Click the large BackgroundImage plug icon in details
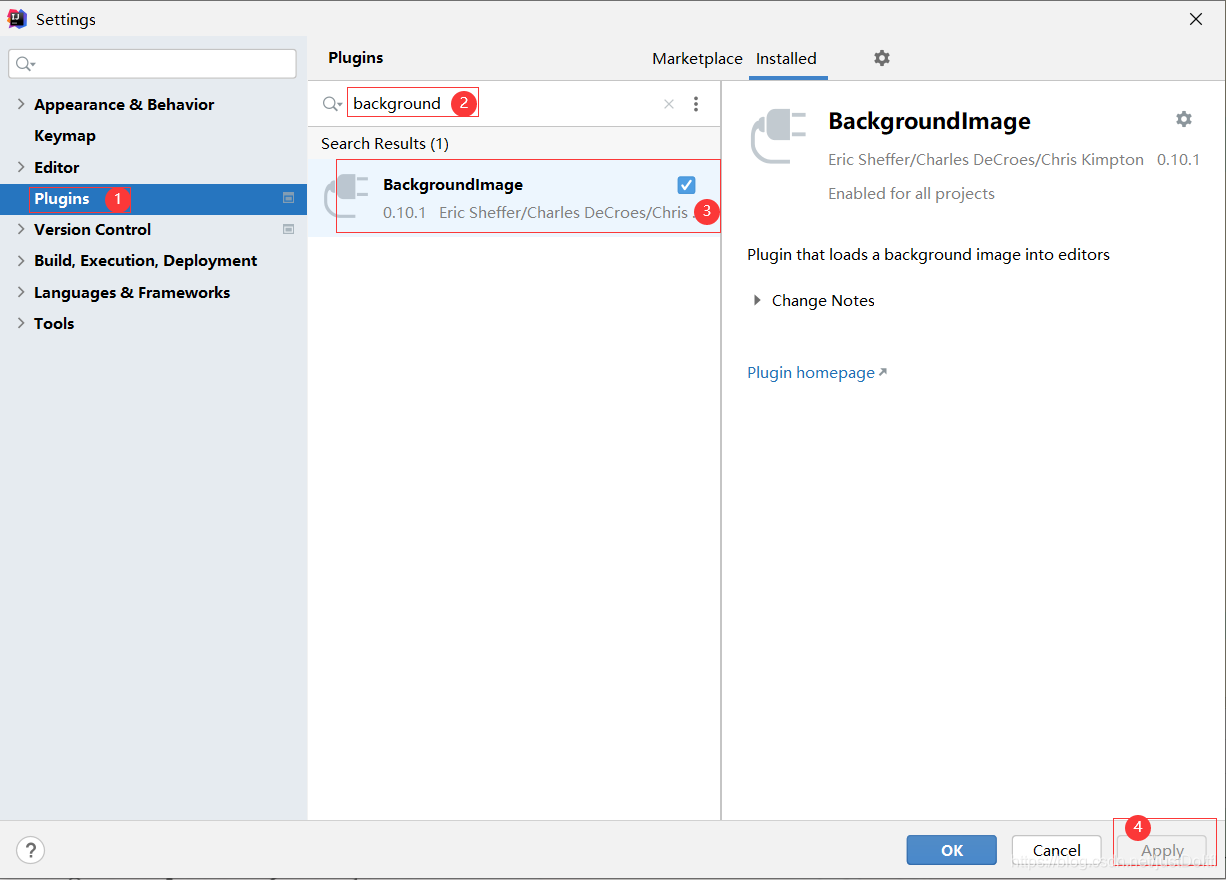 click(778, 137)
